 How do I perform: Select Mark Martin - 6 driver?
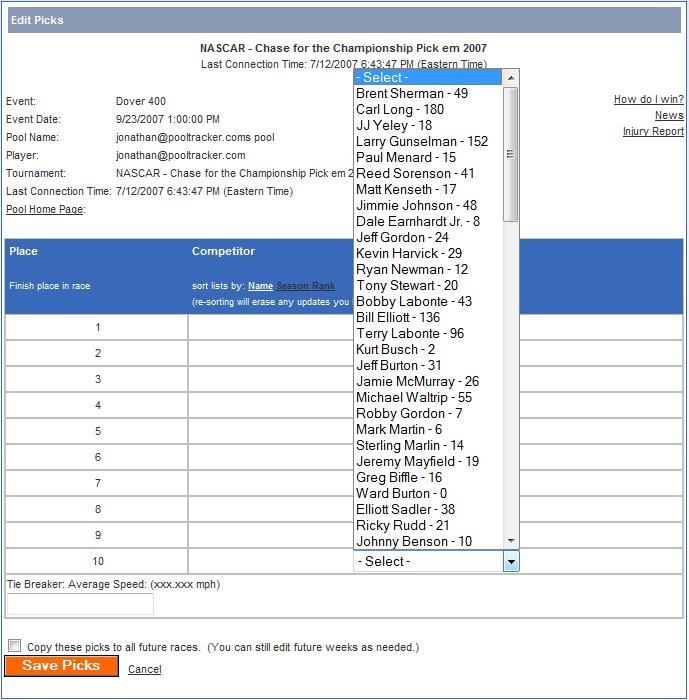click(428, 429)
